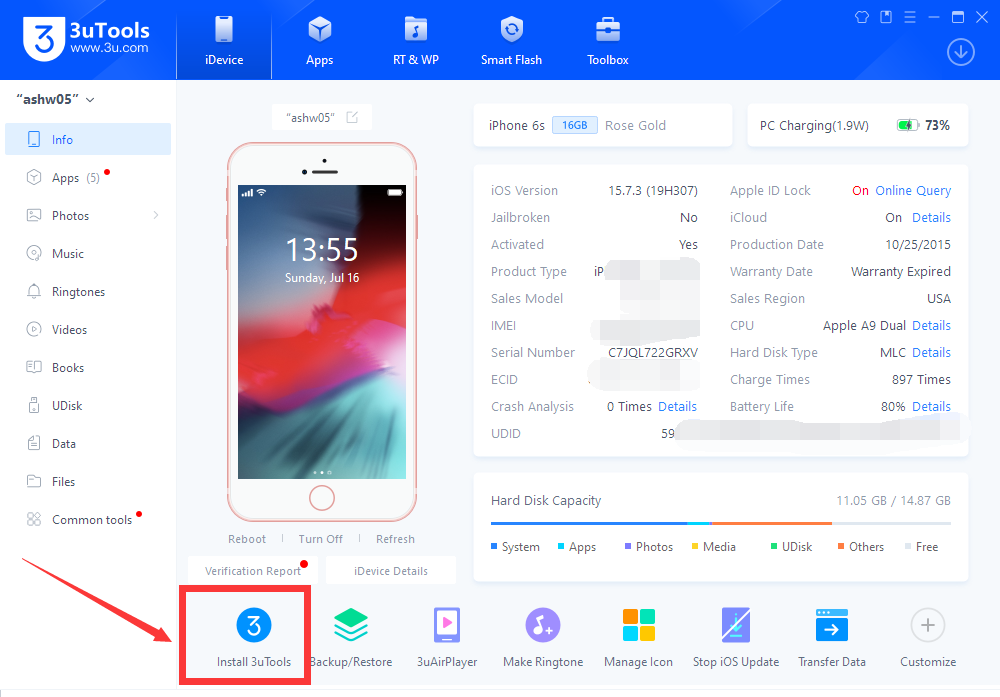Click the Photos legend color swatch
The width and height of the screenshot is (1000, 697).
pyautogui.click(x=628, y=547)
